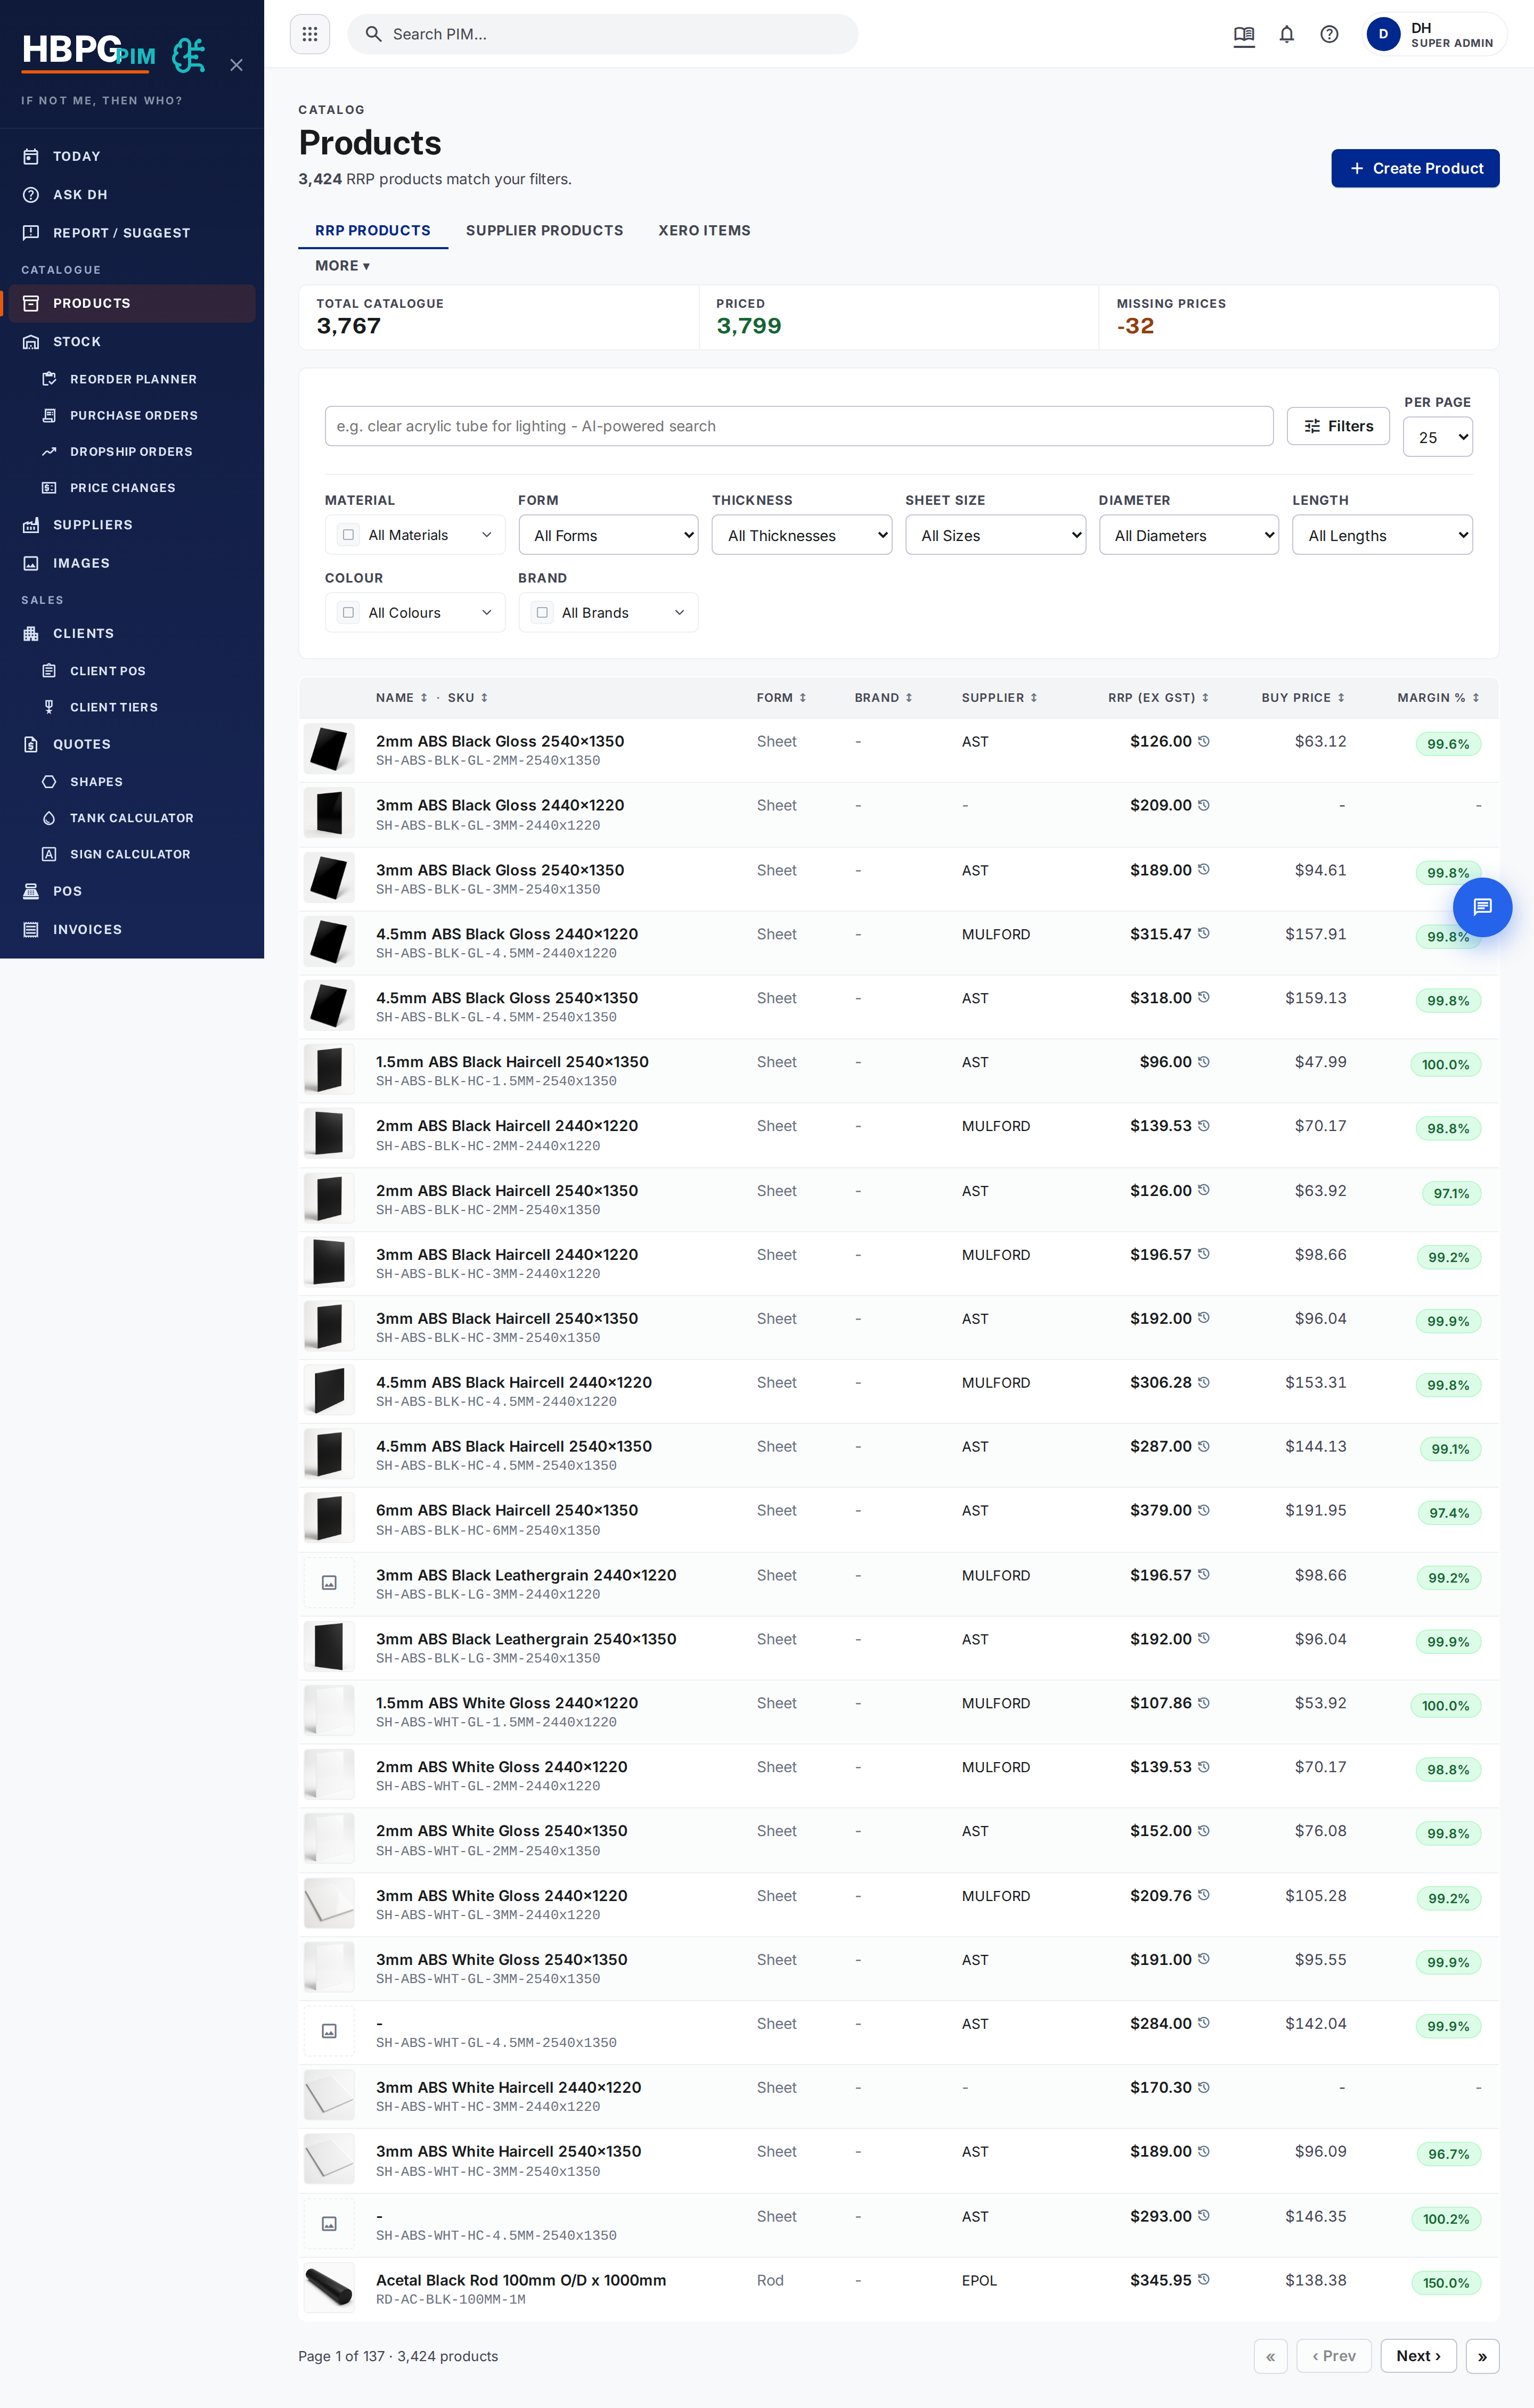
Task: Expand the Material dropdown chevron
Action: (x=486, y=535)
